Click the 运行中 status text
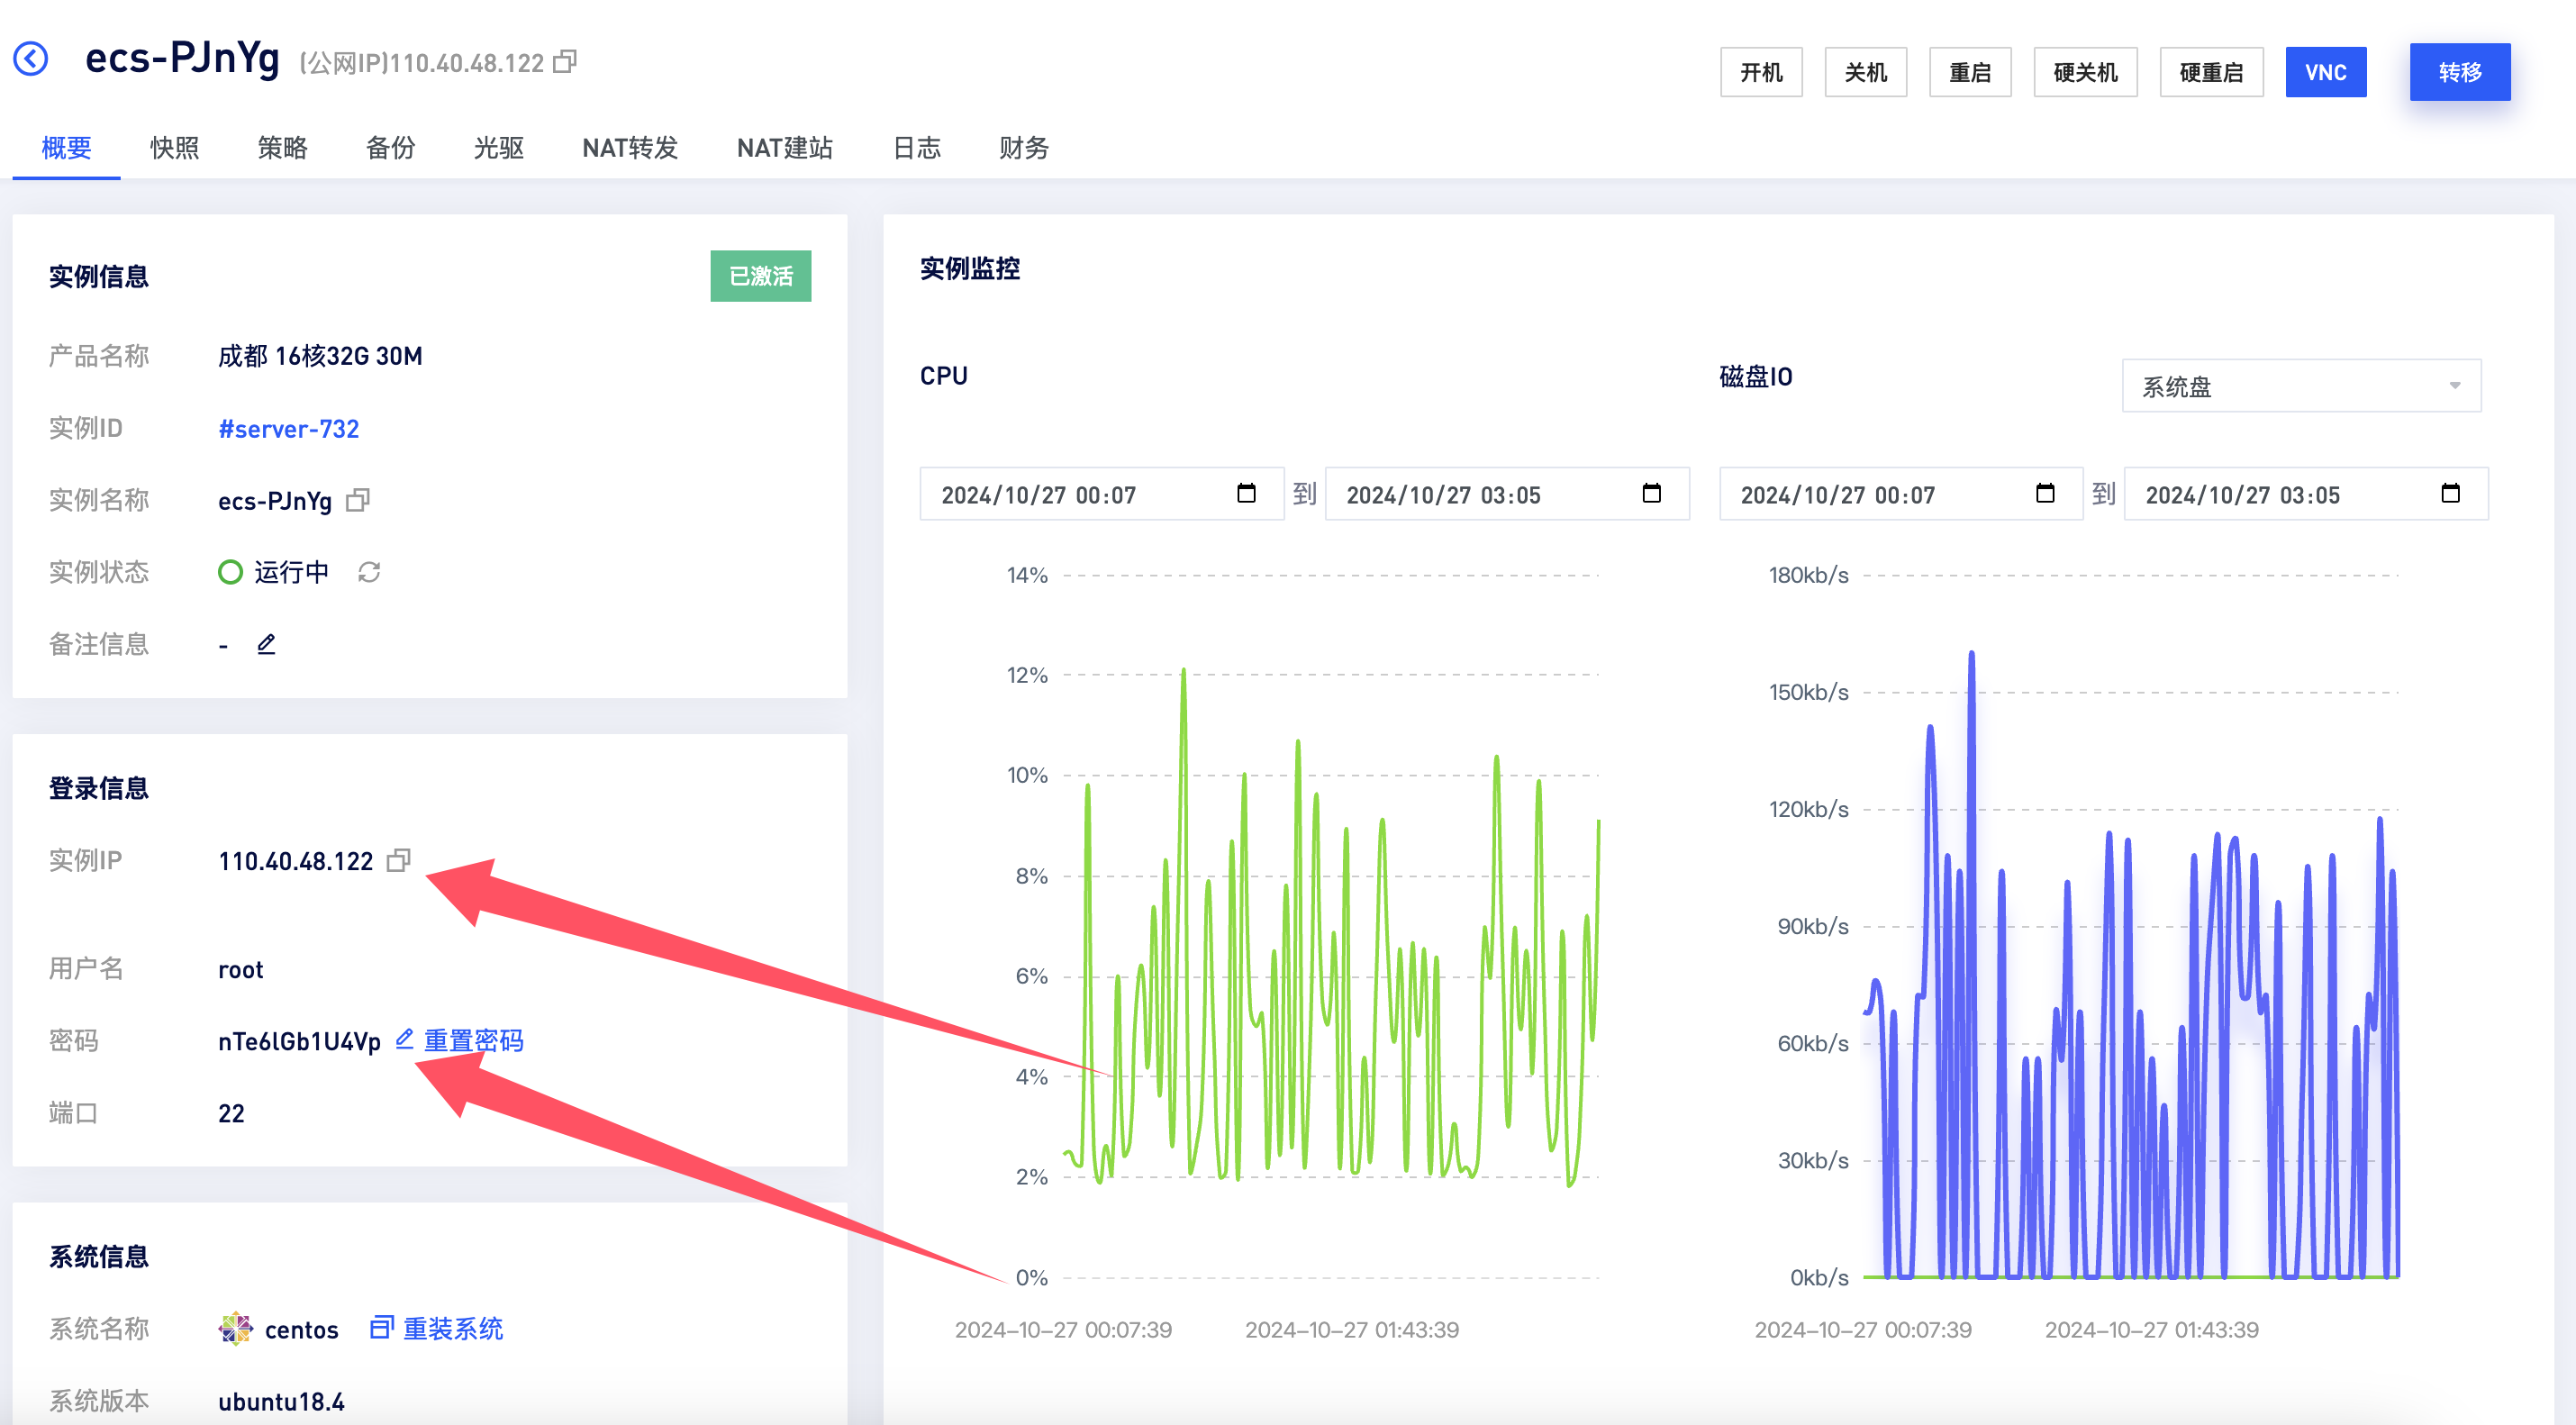 [x=291, y=572]
